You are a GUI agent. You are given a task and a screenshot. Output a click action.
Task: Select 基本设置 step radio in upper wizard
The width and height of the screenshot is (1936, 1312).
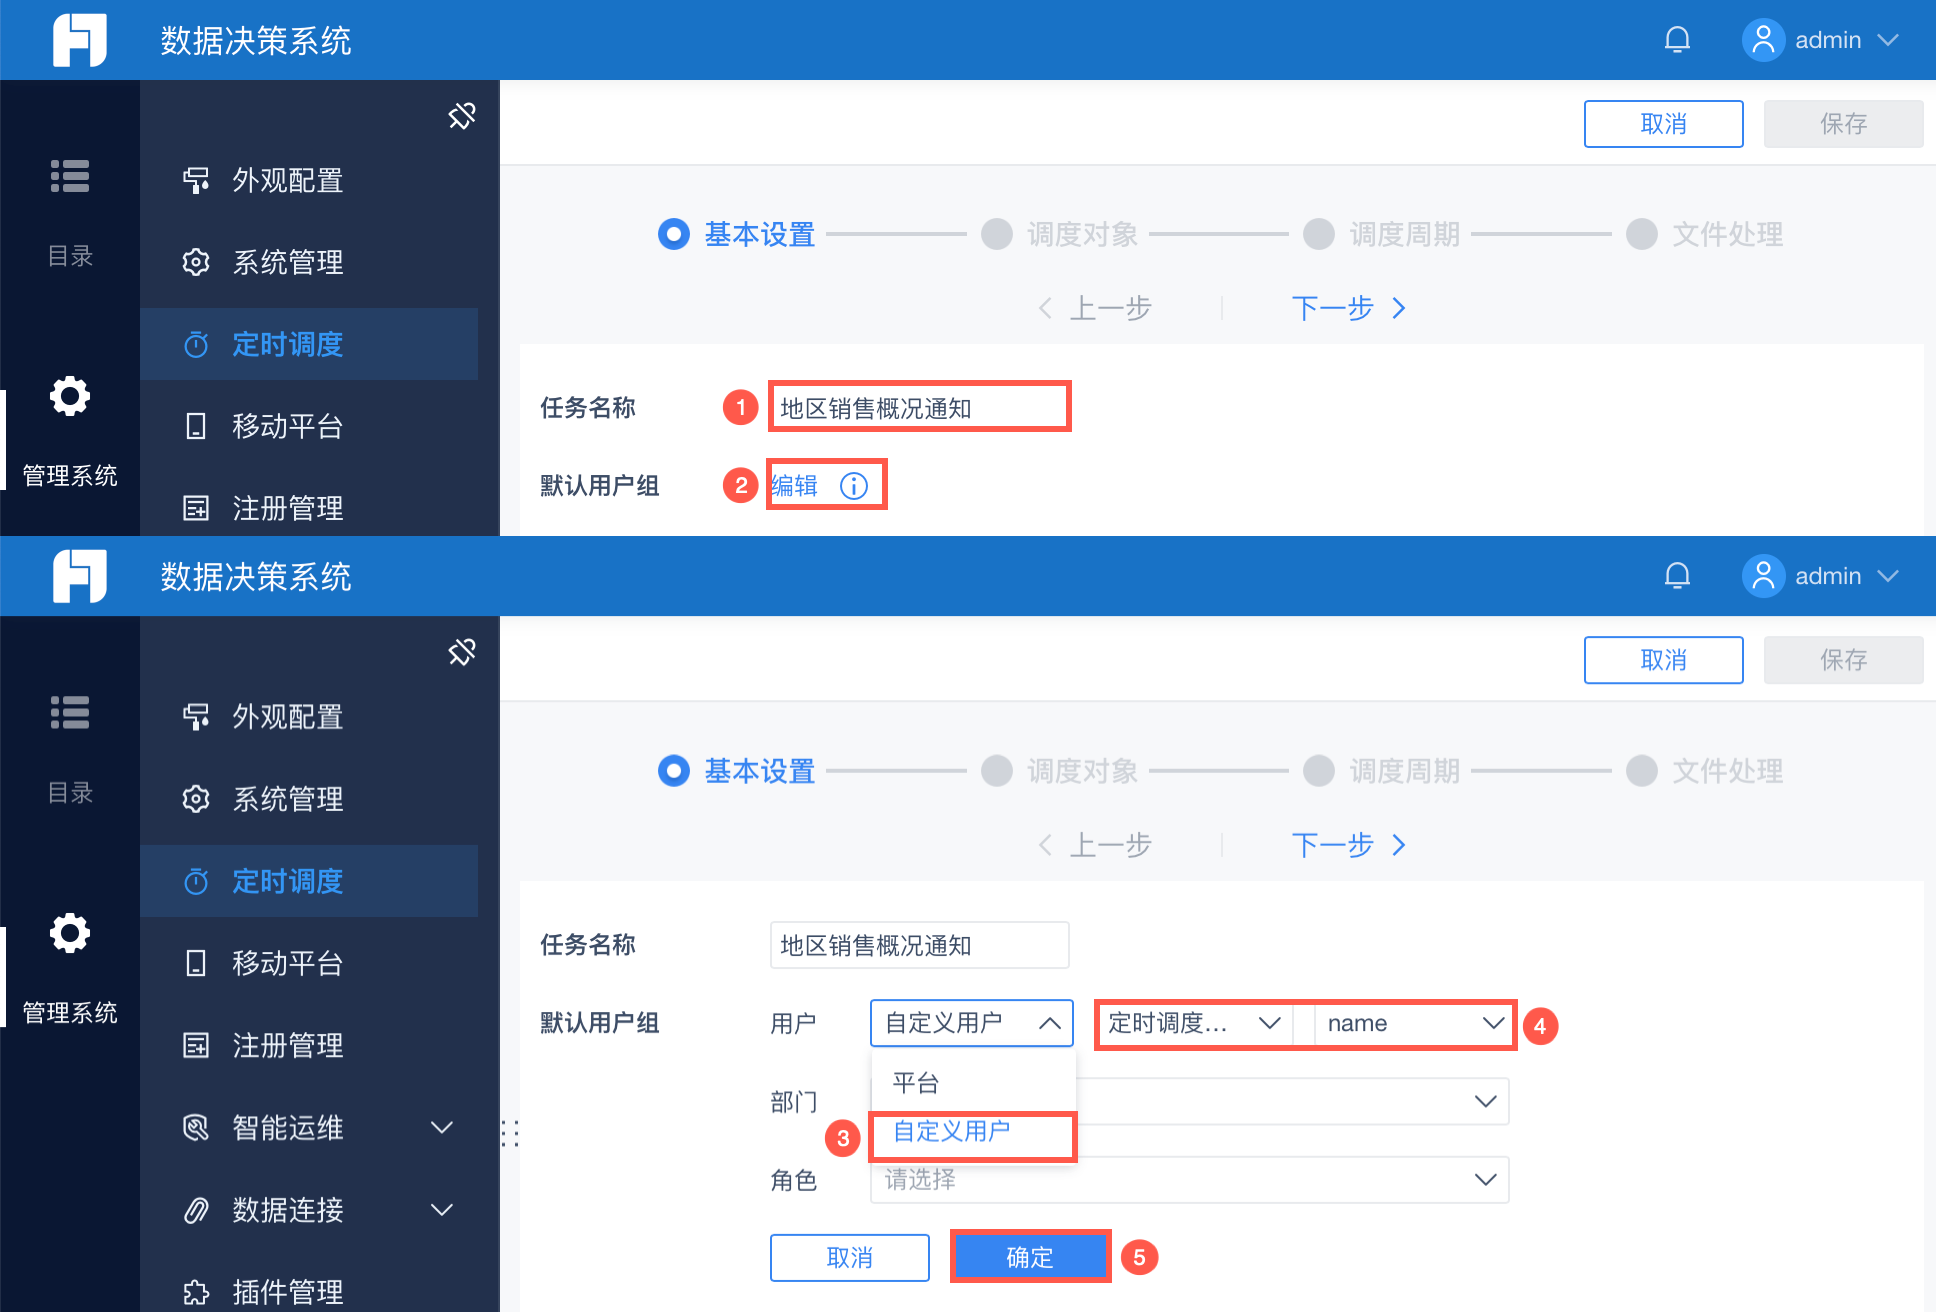[x=674, y=234]
